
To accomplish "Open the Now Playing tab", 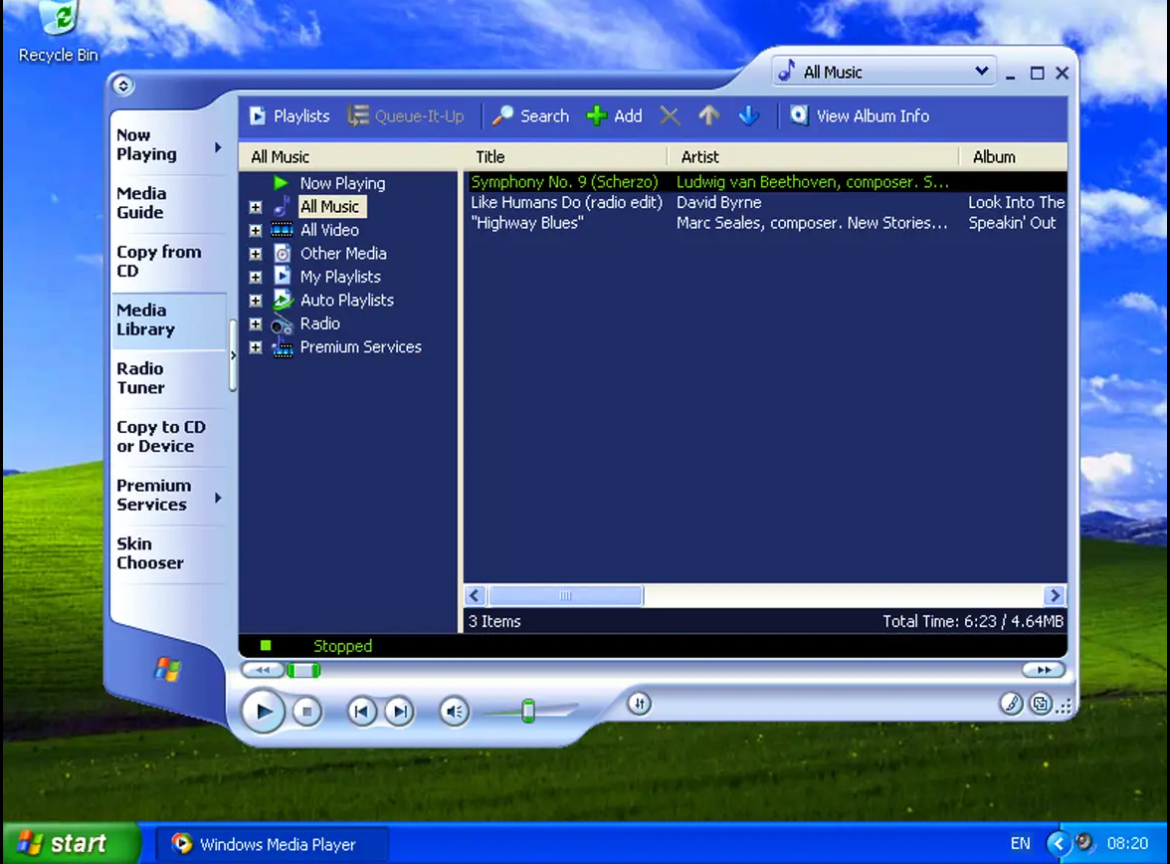I will (167, 145).
